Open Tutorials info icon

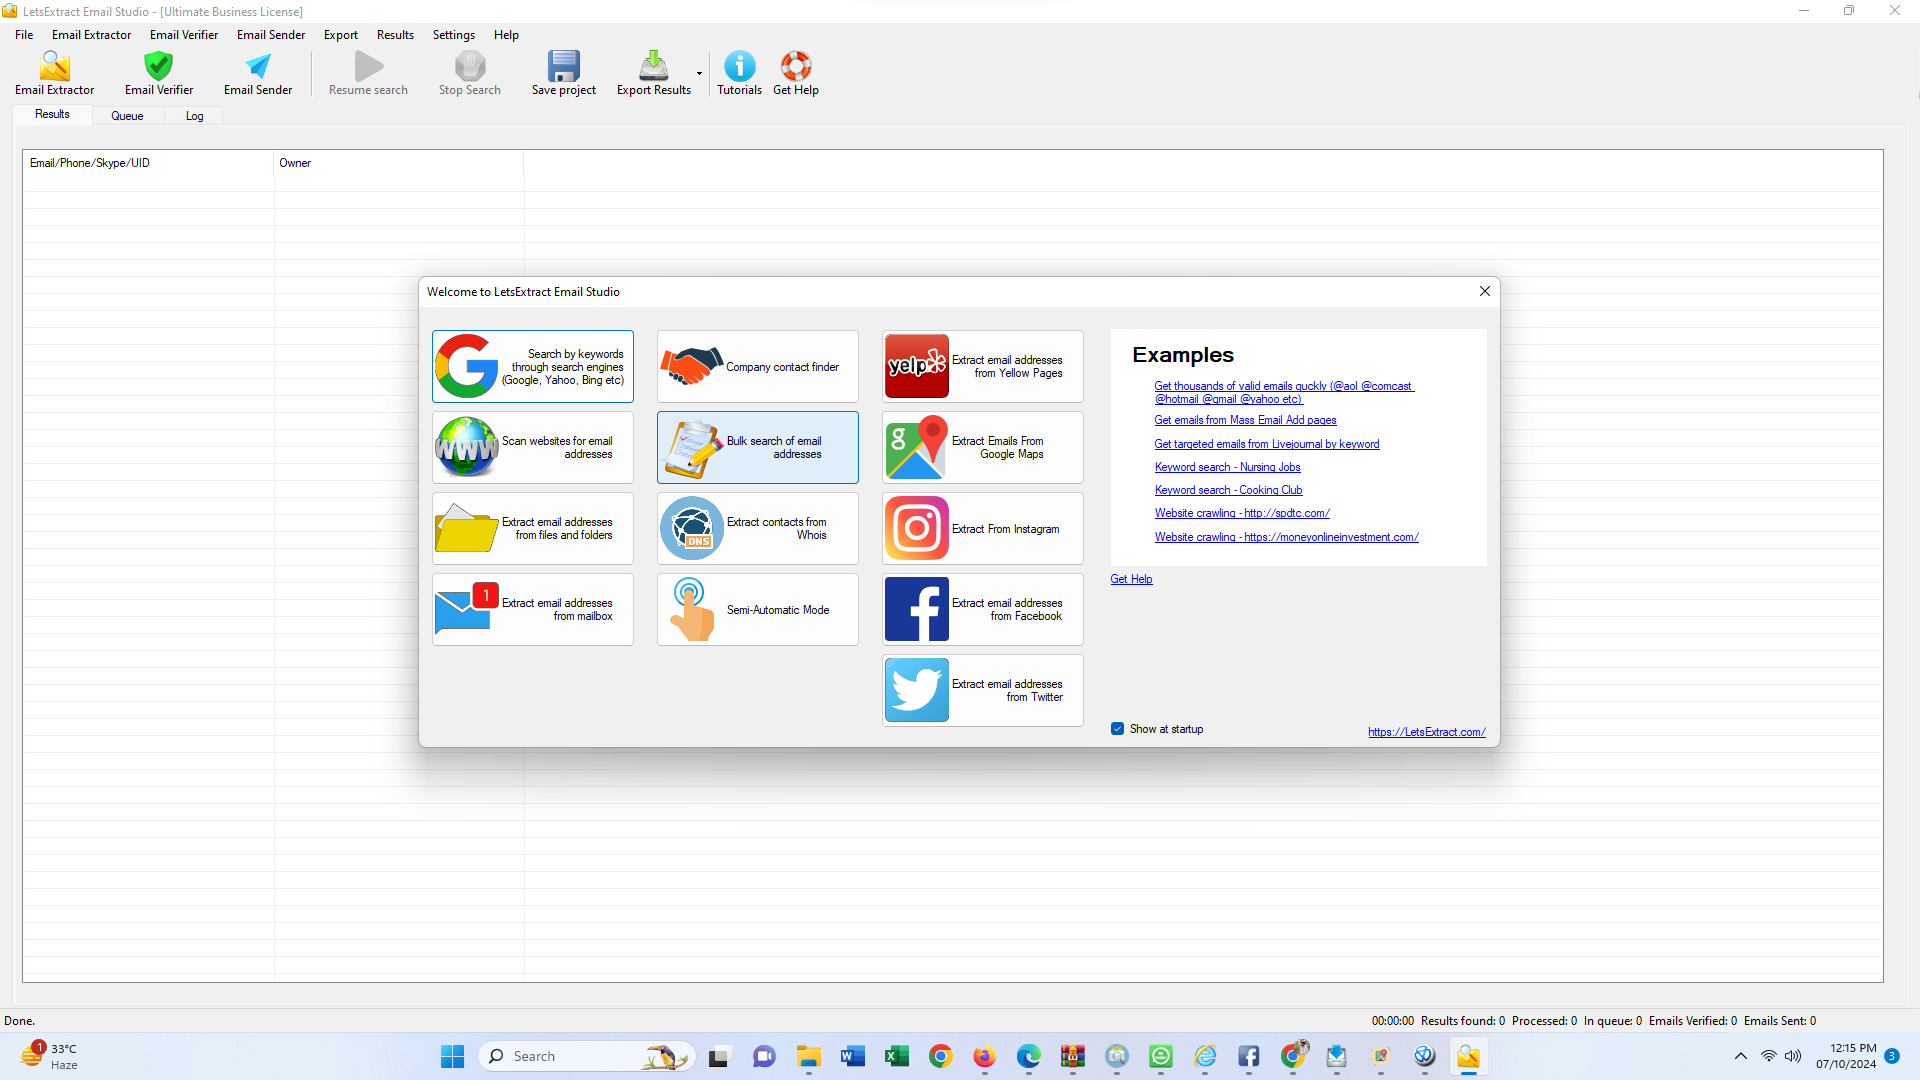(x=739, y=67)
